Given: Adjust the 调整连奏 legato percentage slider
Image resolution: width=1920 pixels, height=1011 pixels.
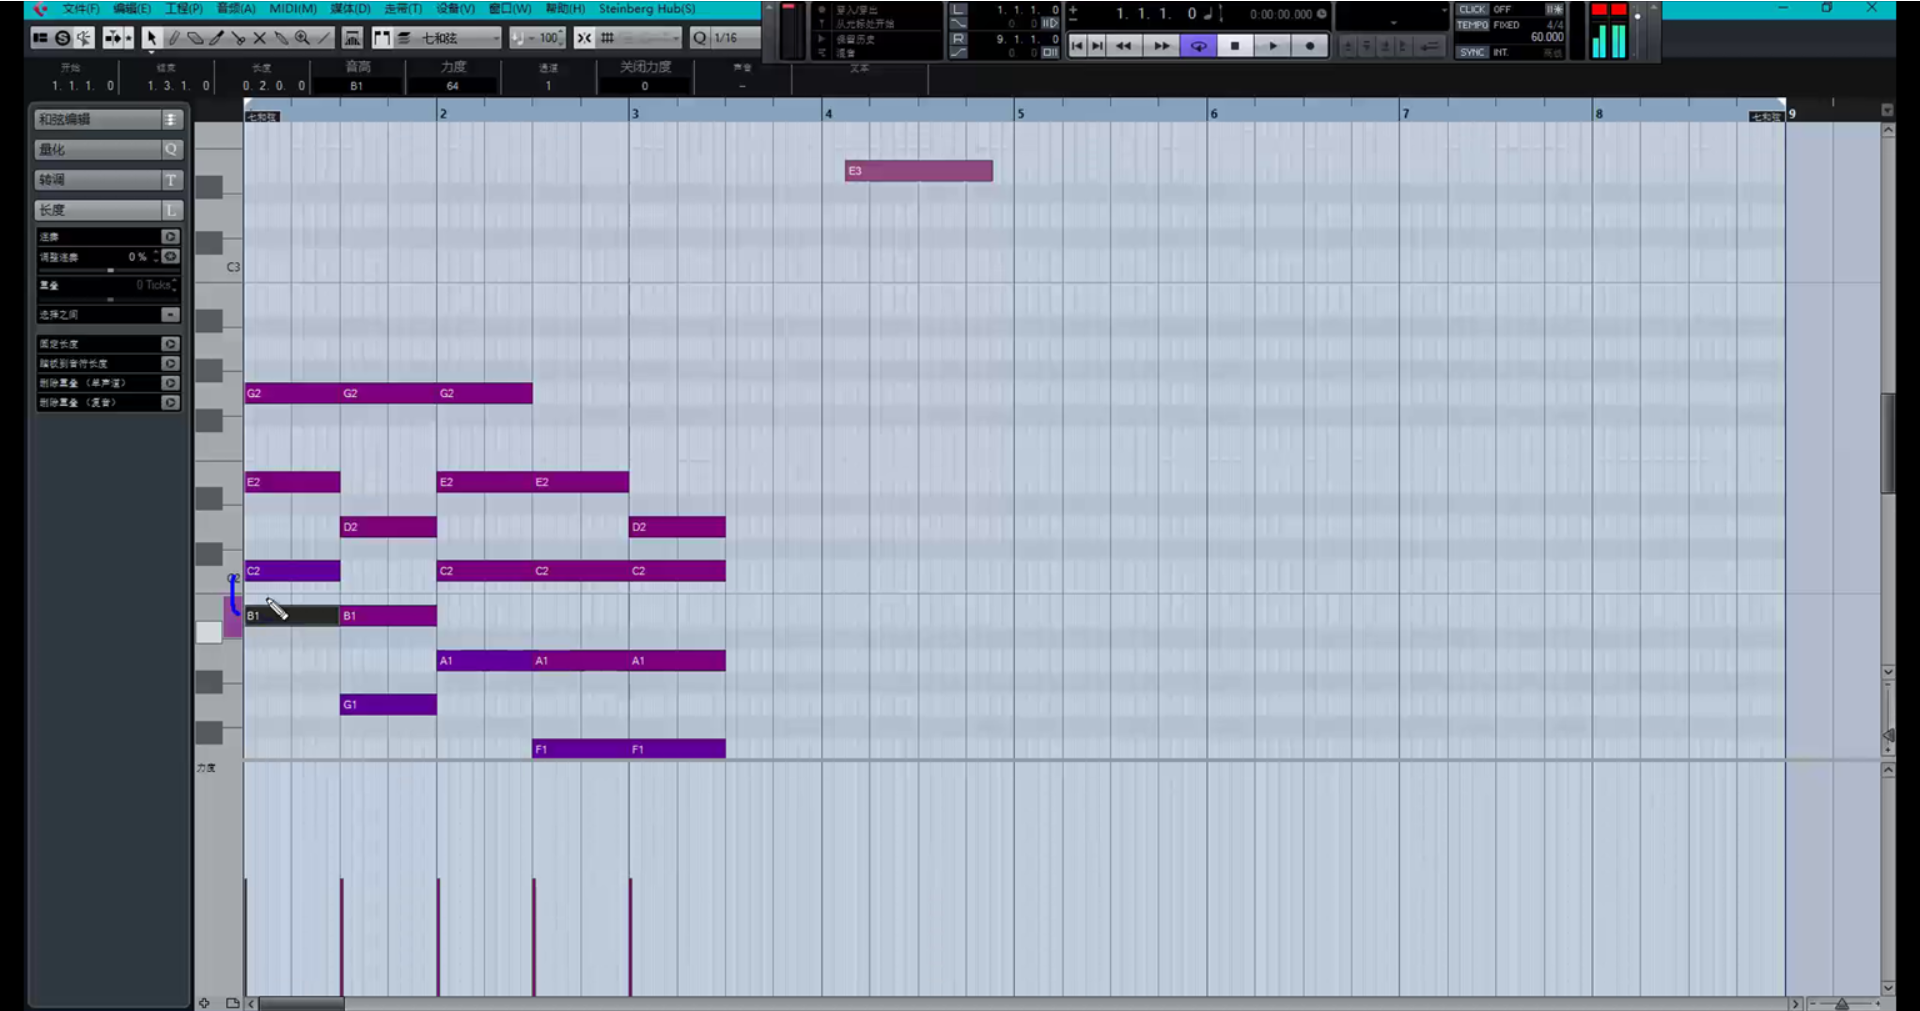Looking at the screenshot, I should tap(110, 270).
